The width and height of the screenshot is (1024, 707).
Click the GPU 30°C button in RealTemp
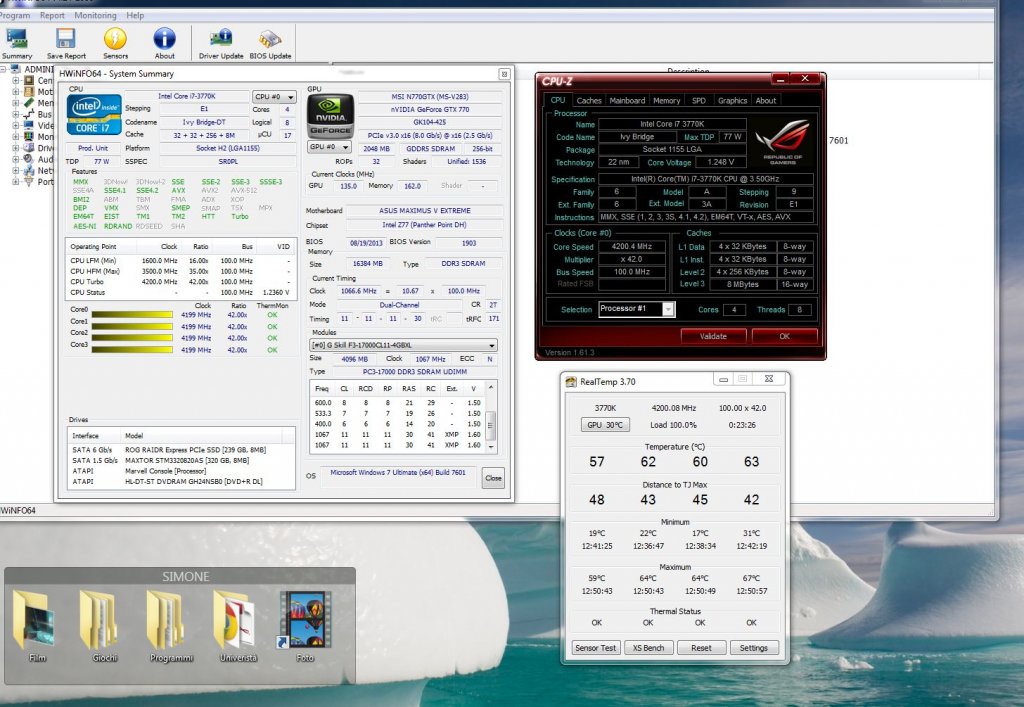coord(605,425)
